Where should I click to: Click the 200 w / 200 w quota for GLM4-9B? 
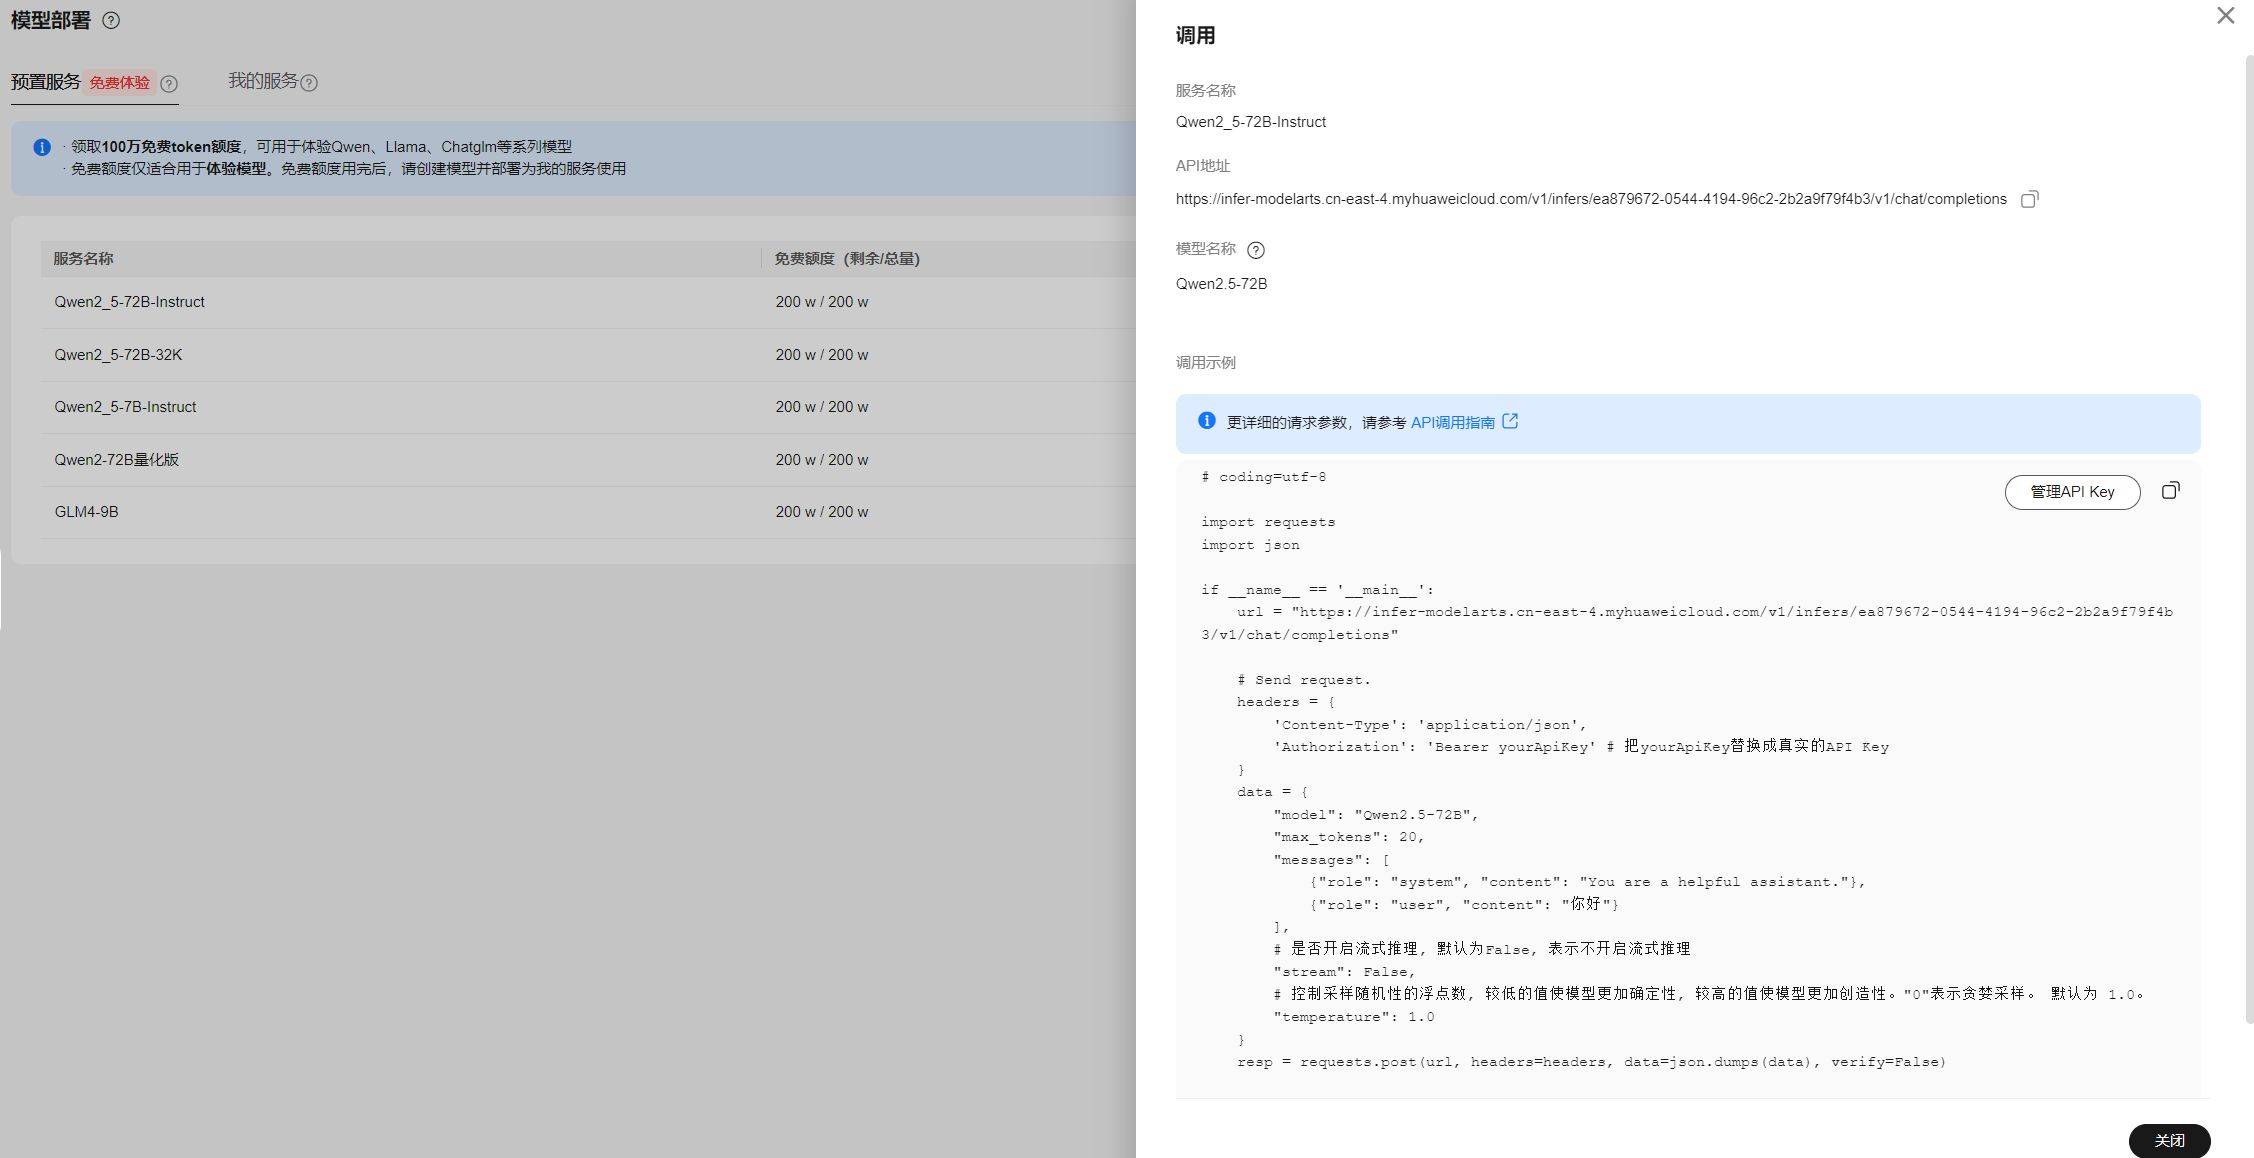(x=821, y=512)
